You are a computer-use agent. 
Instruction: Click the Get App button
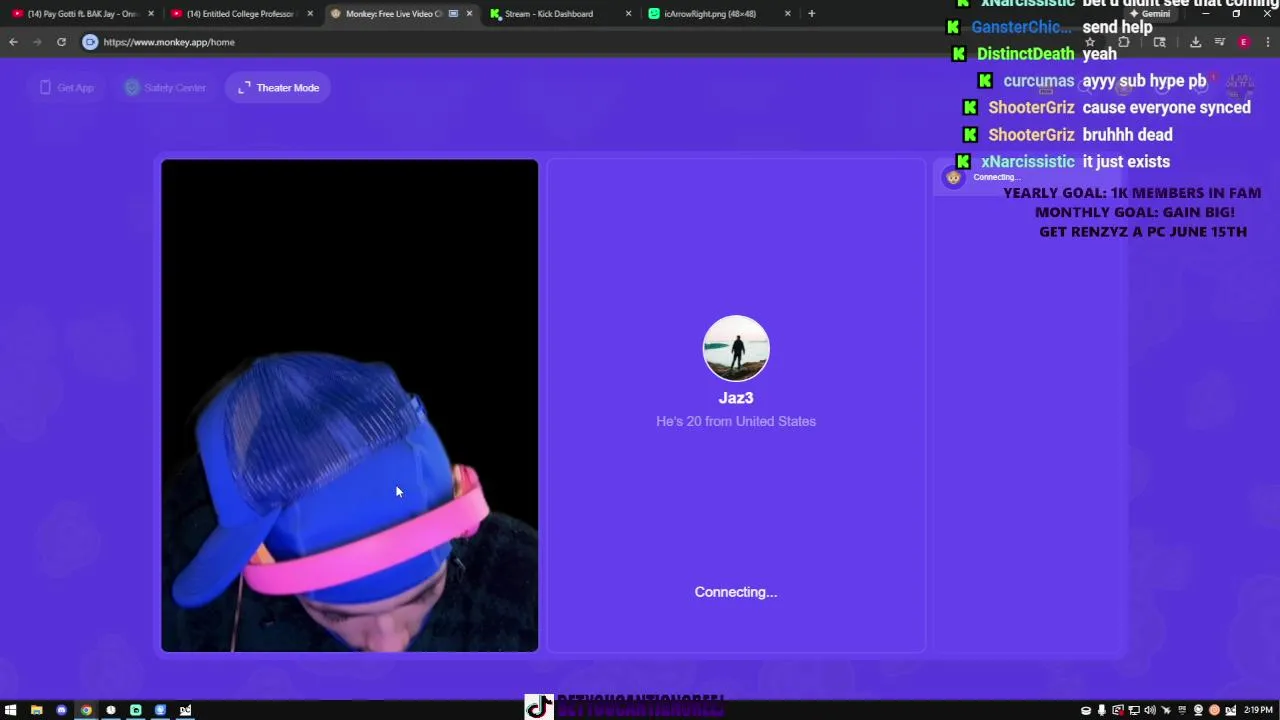pyautogui.click(x=67, y=88)
